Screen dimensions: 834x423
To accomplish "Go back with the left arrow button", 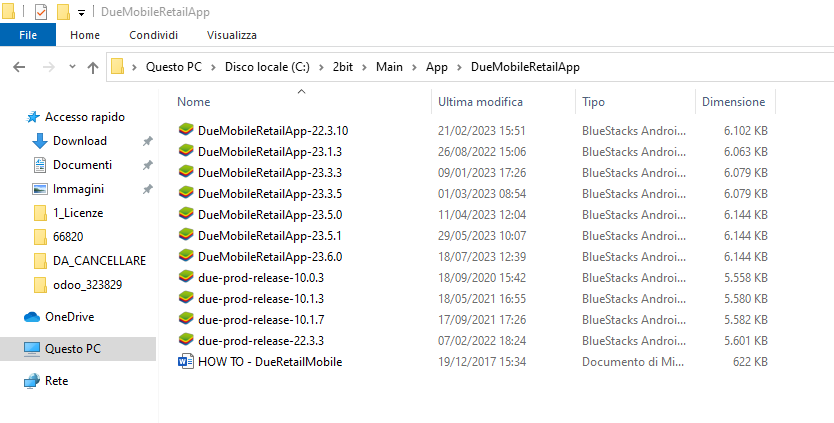I will (19, 67).
